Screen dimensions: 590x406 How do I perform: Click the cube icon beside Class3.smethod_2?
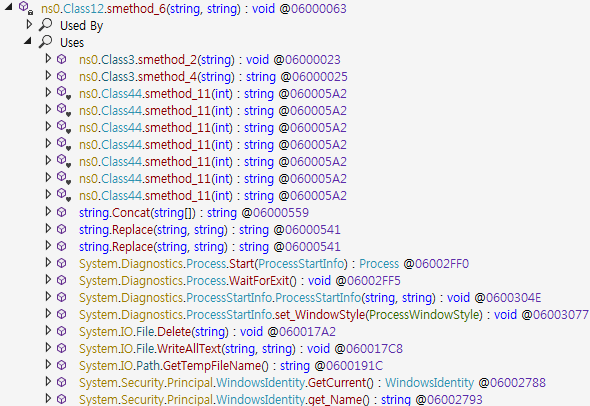click(x=62, y=59)
